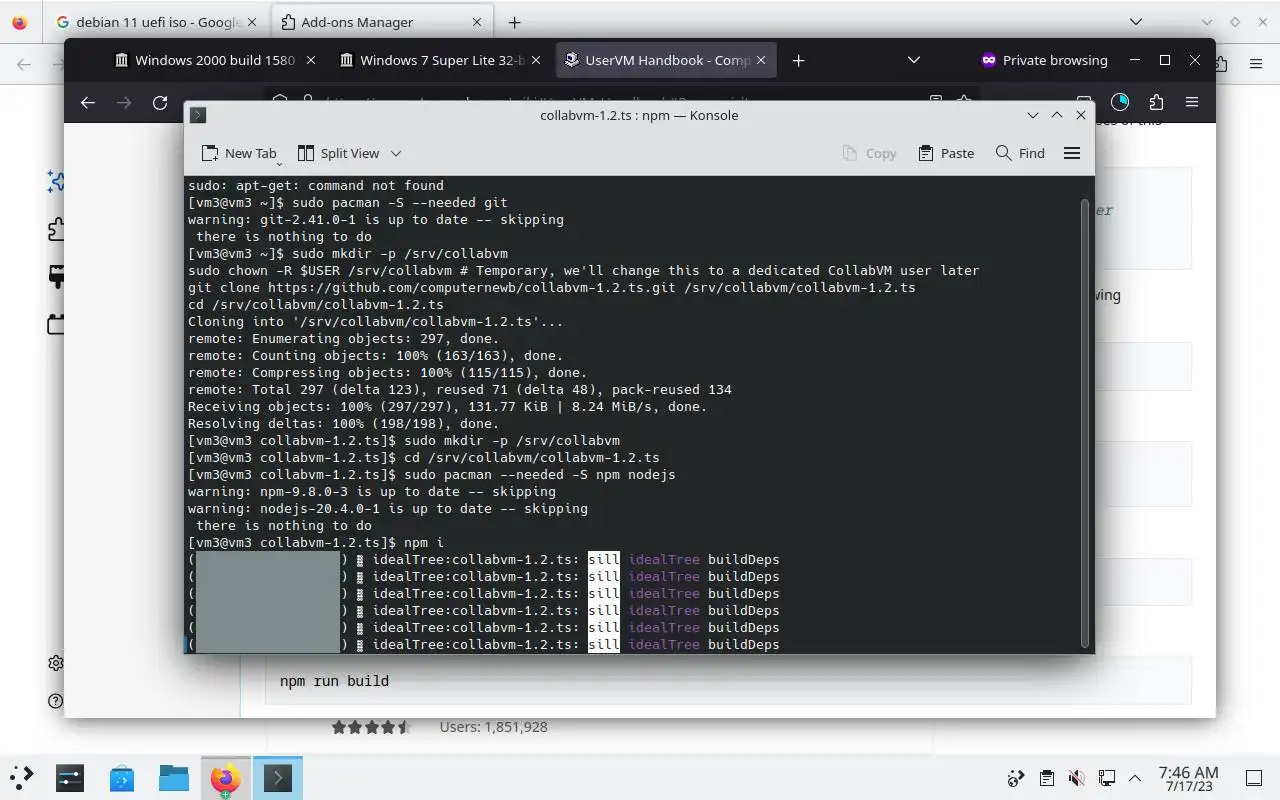This screenshot has height=800, width=1280.
Task: Click the add-on star rating
Action: [x=371, y=727]
